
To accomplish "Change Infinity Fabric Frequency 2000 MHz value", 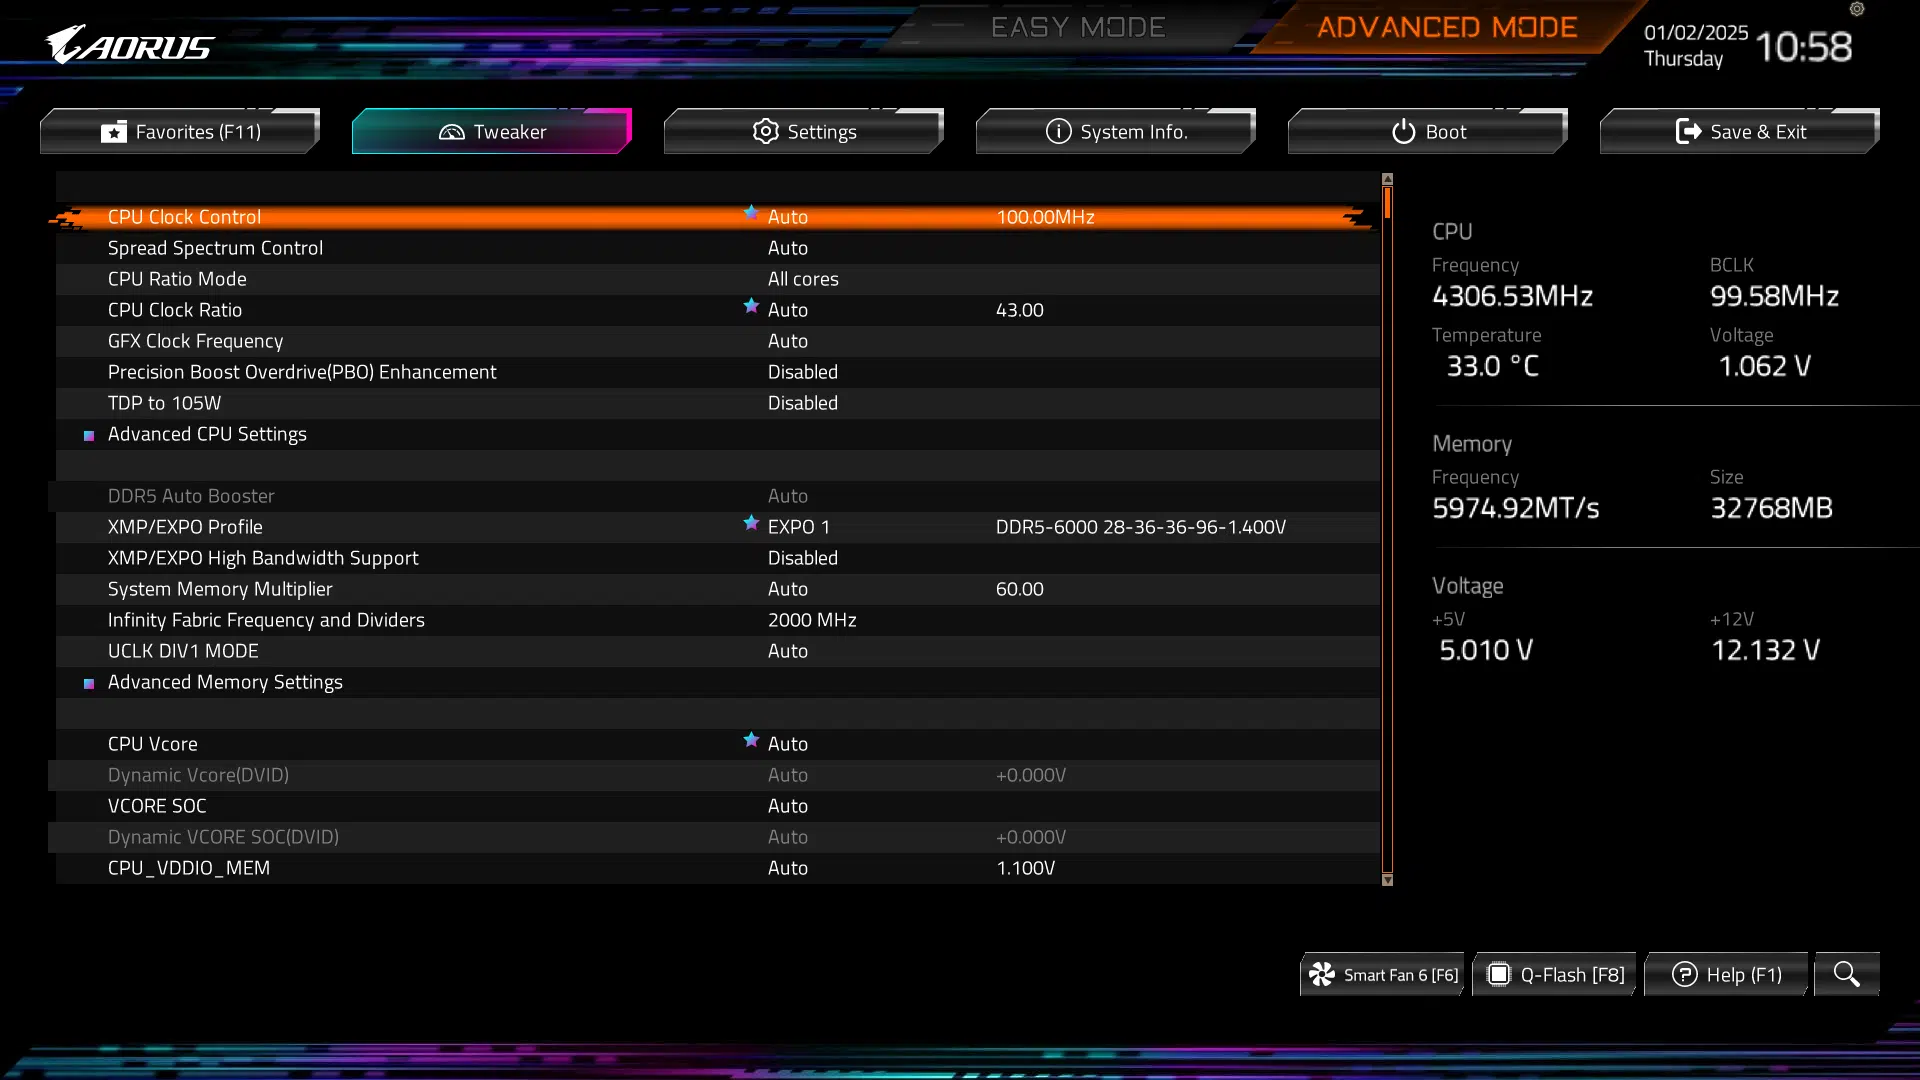I will tap(812, 620).
